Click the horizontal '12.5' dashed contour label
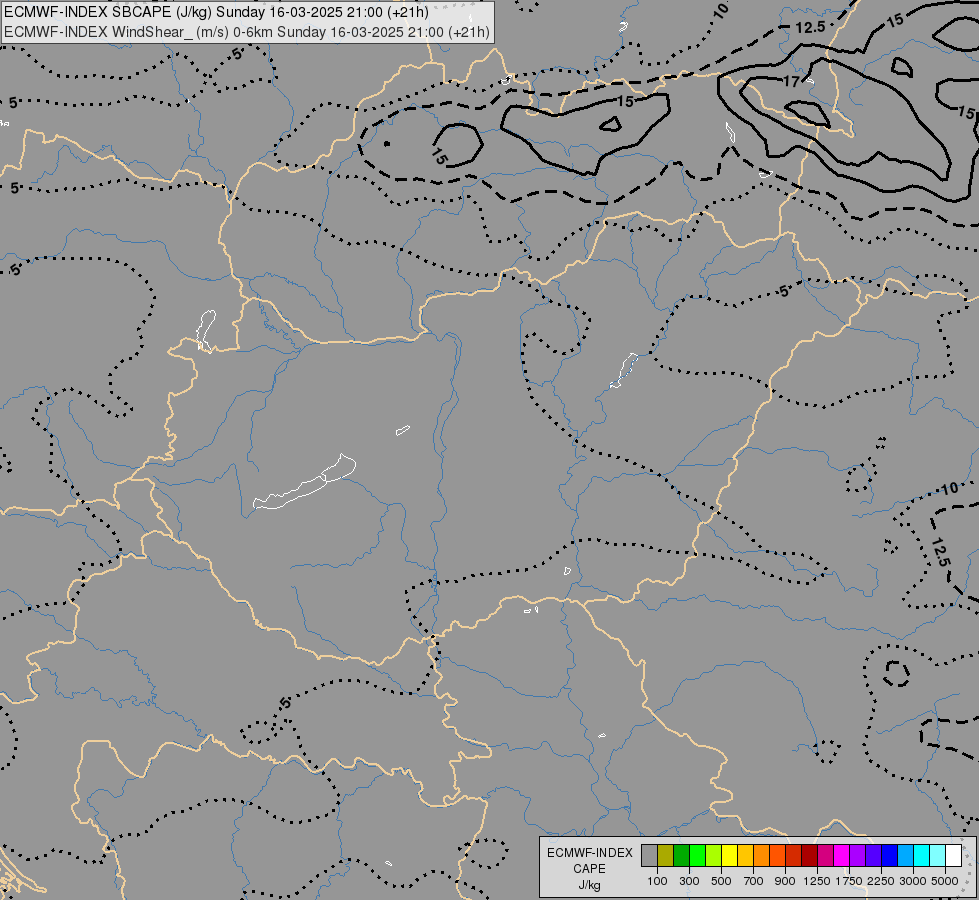Screen dimensions: 979x900 tap(810, 27)
